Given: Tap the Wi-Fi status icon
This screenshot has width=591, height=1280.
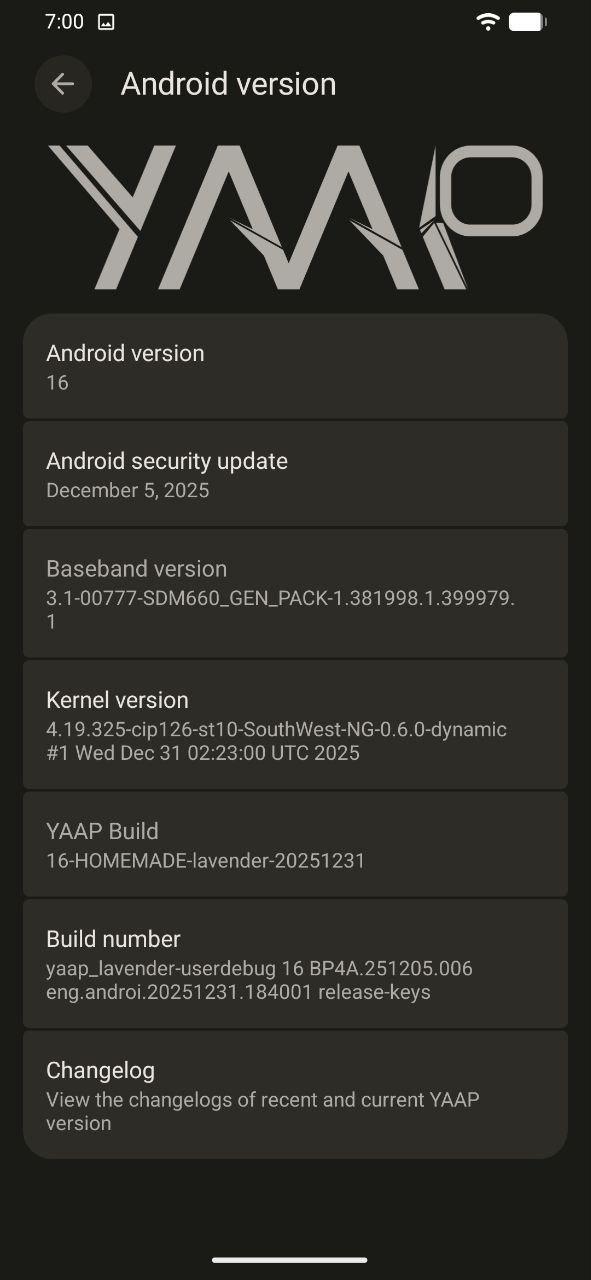Looking at the screenshot, I should (488, 22).
